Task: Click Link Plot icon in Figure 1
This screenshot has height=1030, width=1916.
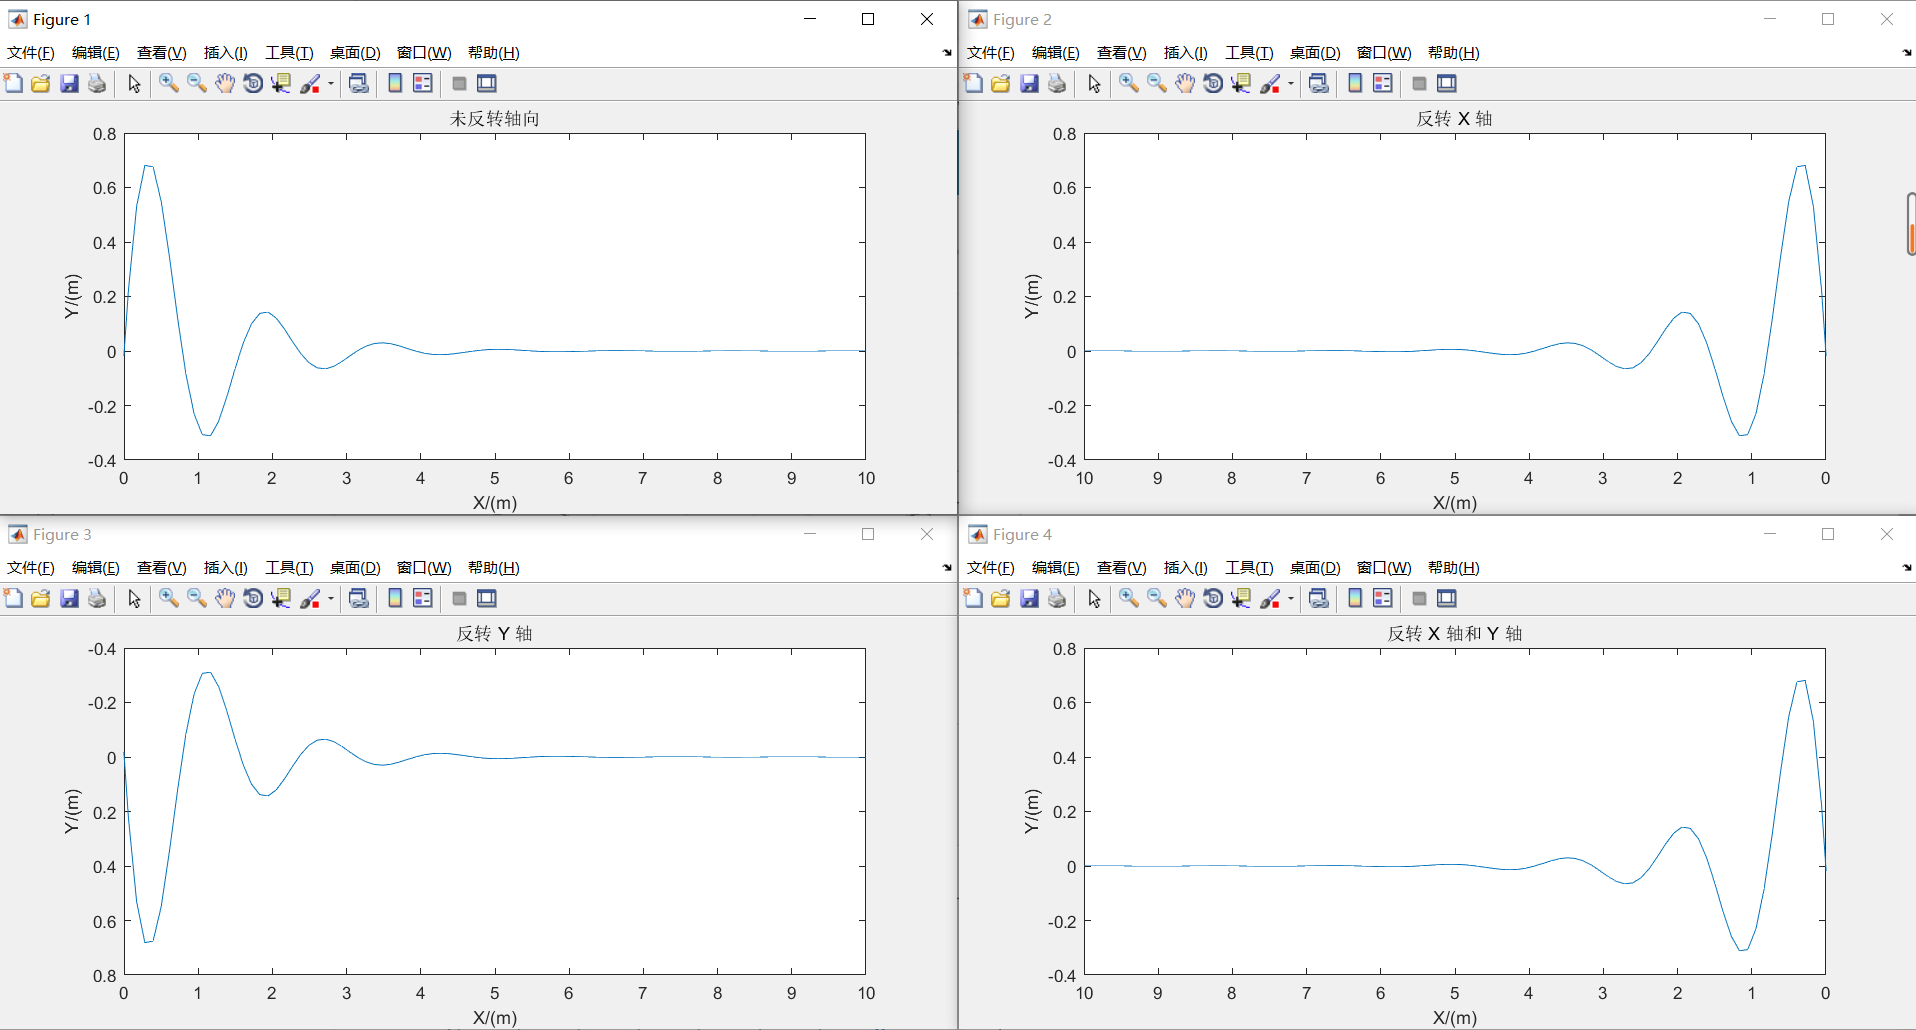Action: click(x=359, y=83)
